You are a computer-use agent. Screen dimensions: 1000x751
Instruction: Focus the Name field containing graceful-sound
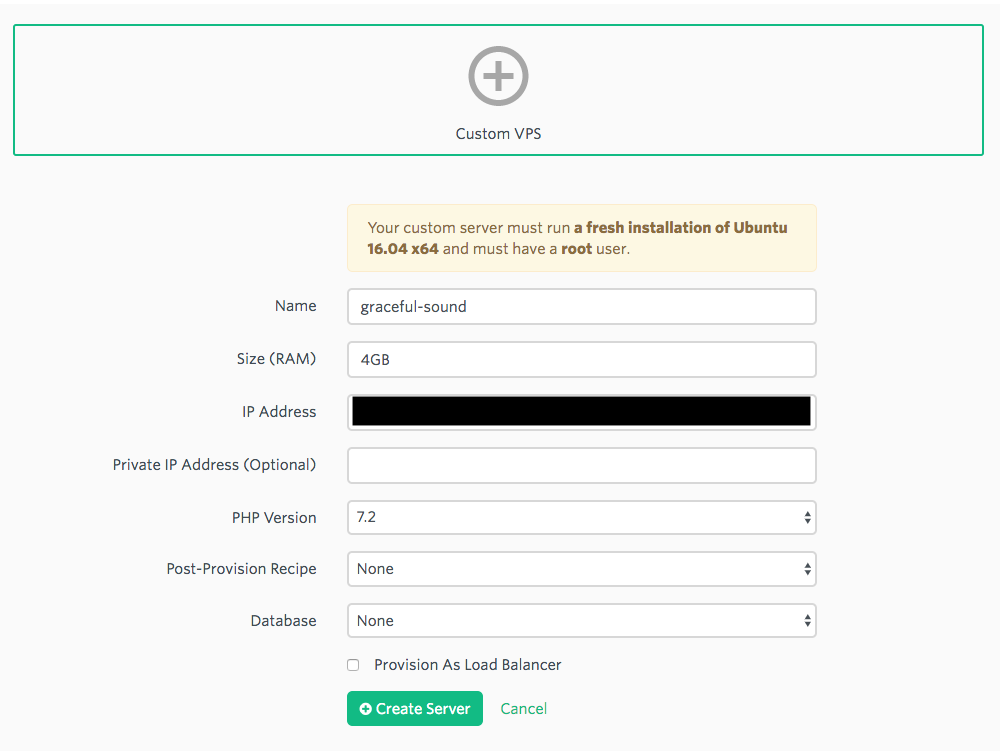pos(582,307)
